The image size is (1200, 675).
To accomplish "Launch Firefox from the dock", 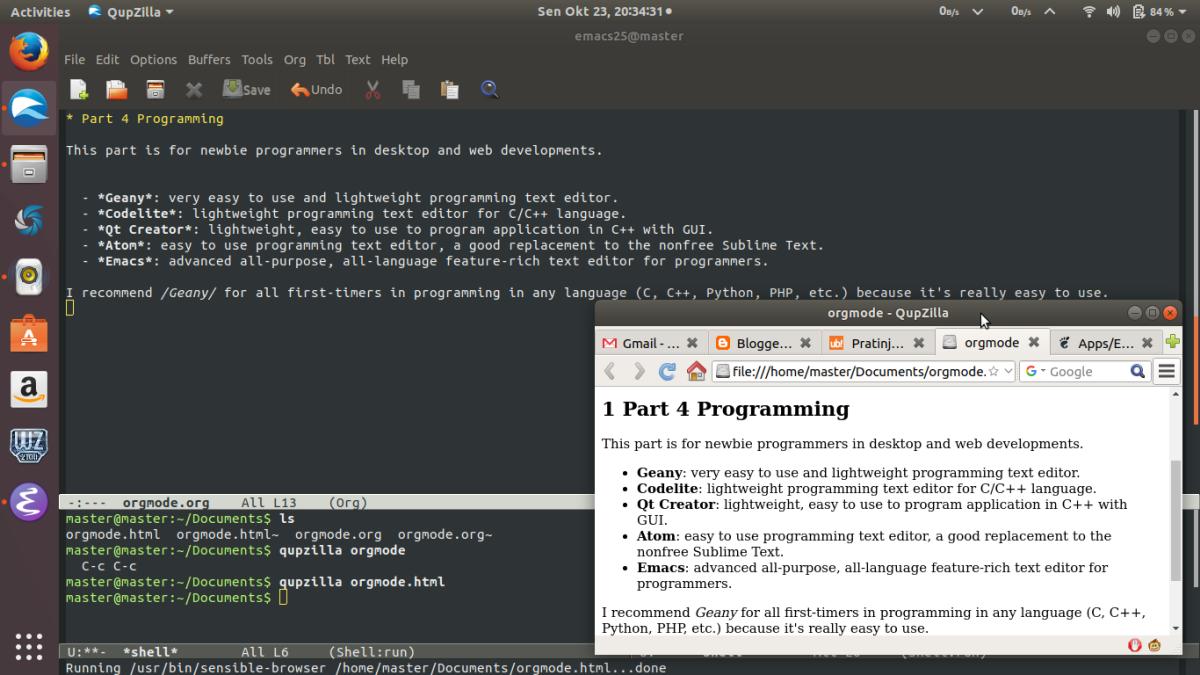I will [x=29, y=50].
